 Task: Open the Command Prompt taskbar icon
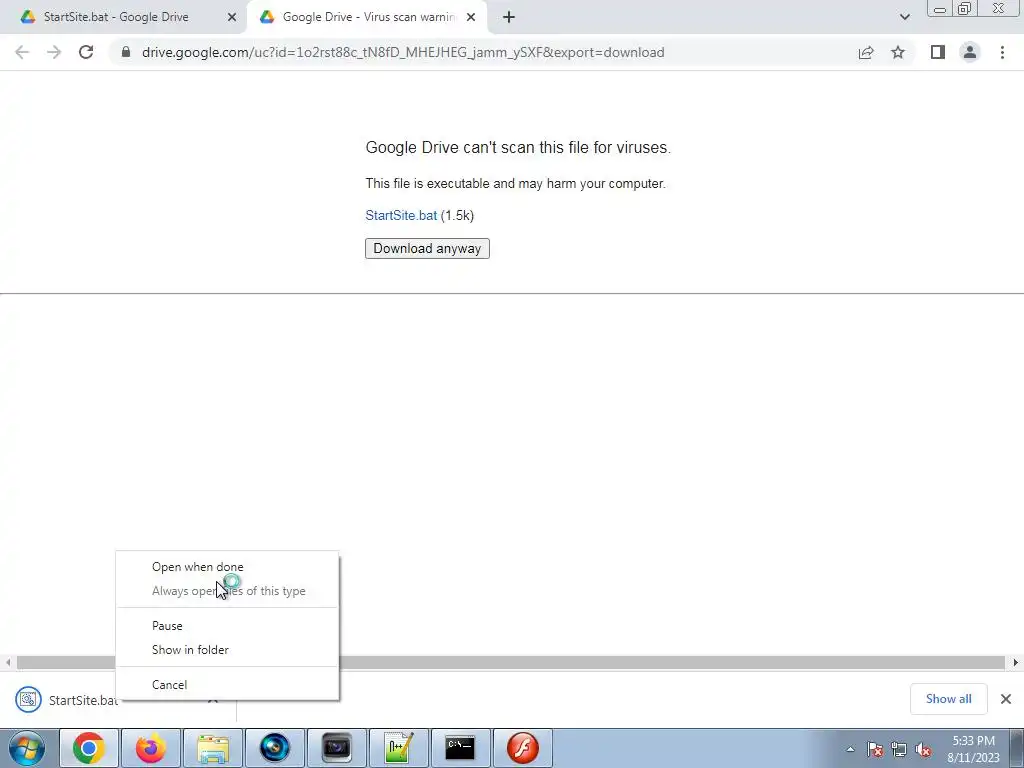[x=460, y=748]
